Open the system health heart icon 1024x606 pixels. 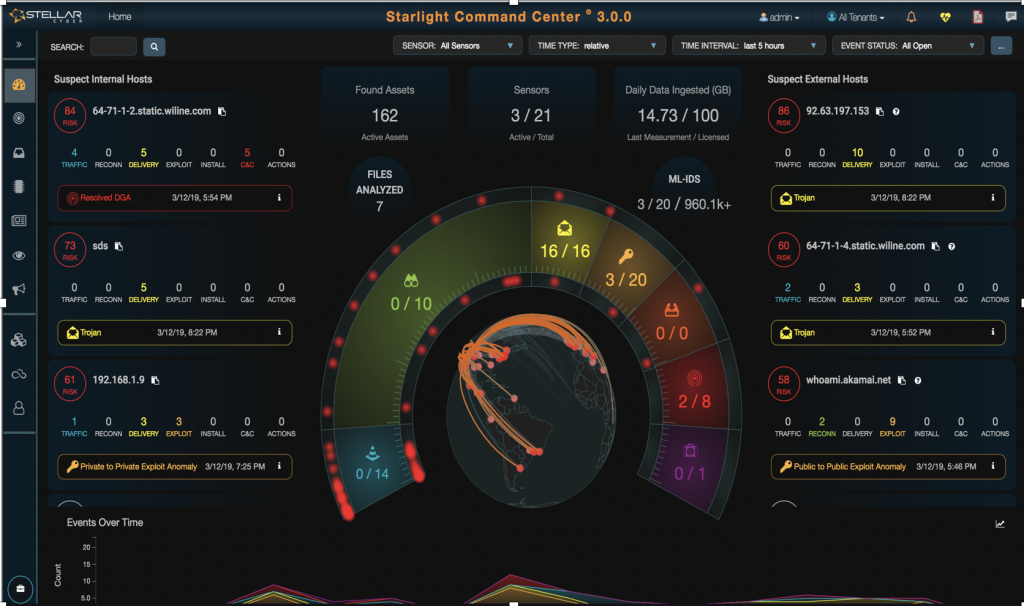945,17
